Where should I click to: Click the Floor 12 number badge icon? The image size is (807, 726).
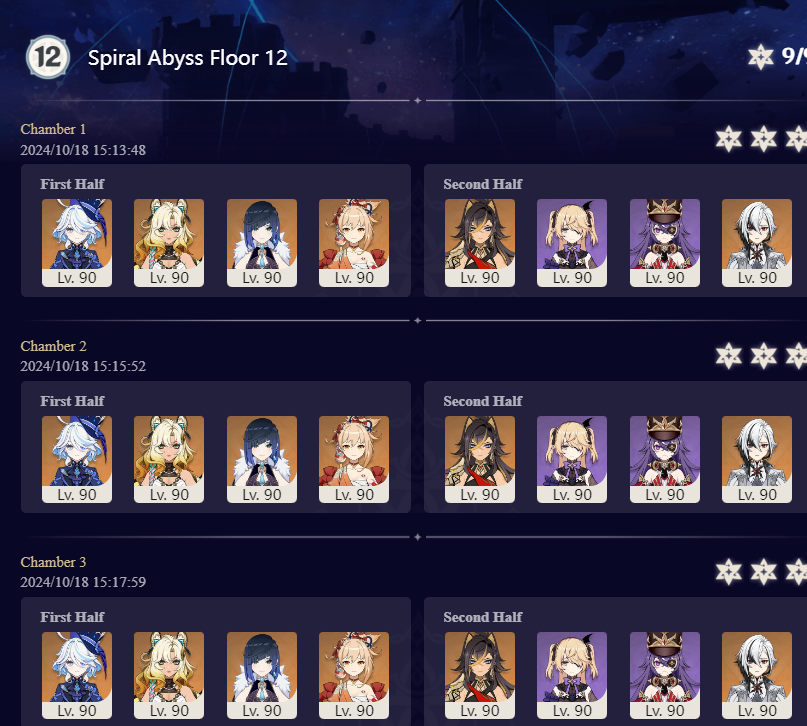47,57
